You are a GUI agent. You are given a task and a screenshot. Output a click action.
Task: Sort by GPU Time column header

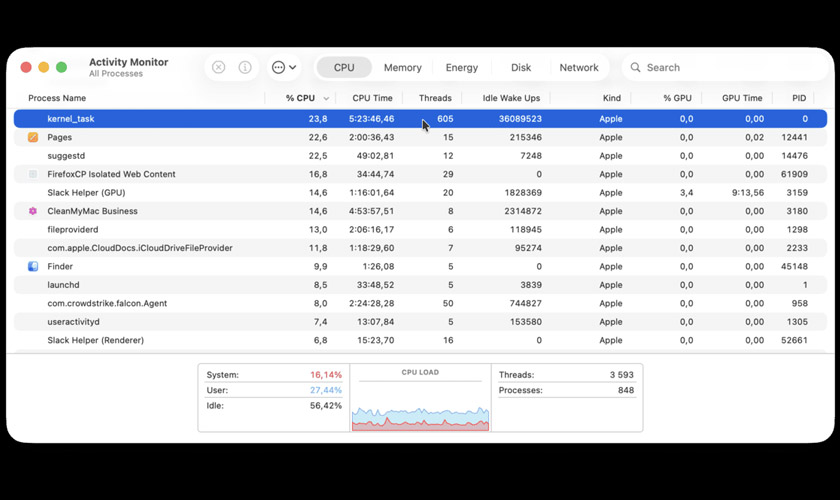point(742,98)
